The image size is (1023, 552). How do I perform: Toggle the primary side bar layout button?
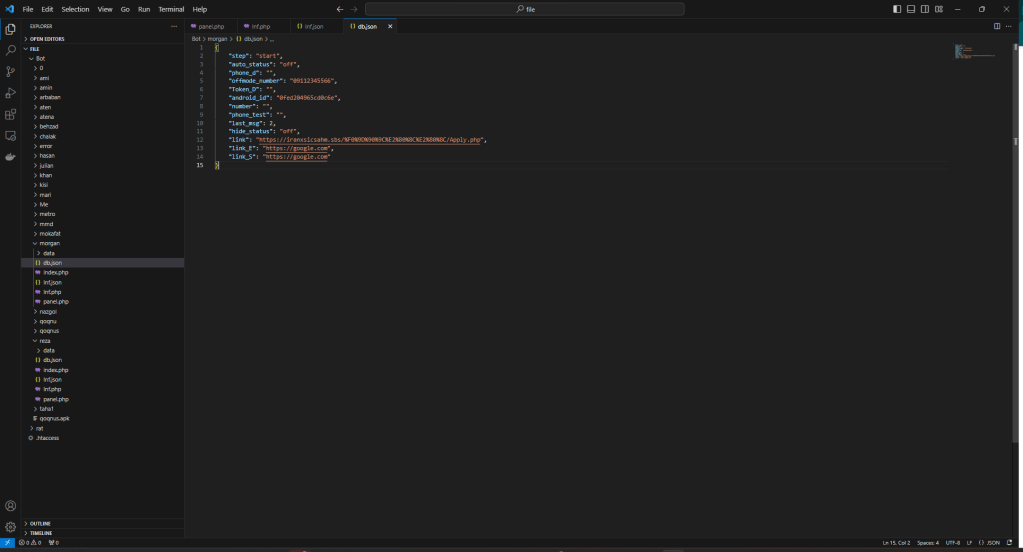tap(897, 9)
